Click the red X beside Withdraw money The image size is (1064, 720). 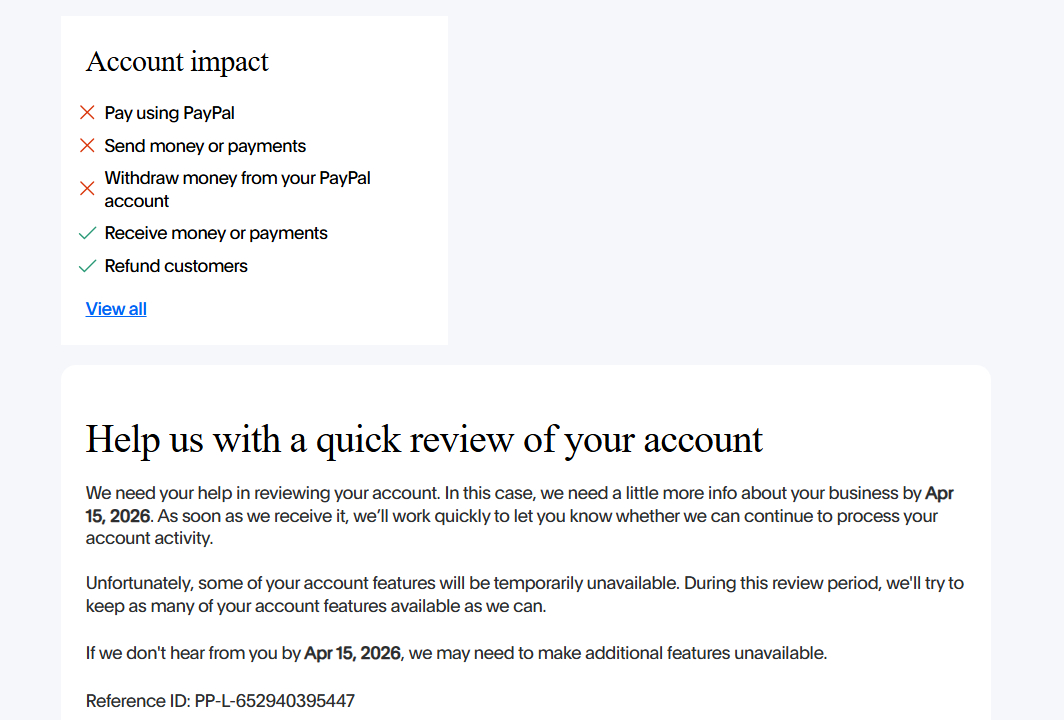(x=87, y=189)
